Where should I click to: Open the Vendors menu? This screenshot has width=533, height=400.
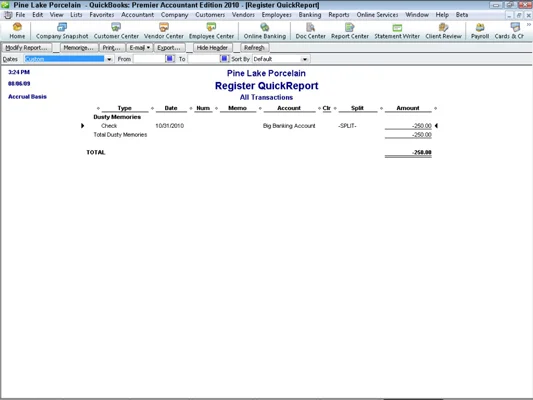point(243,15)
